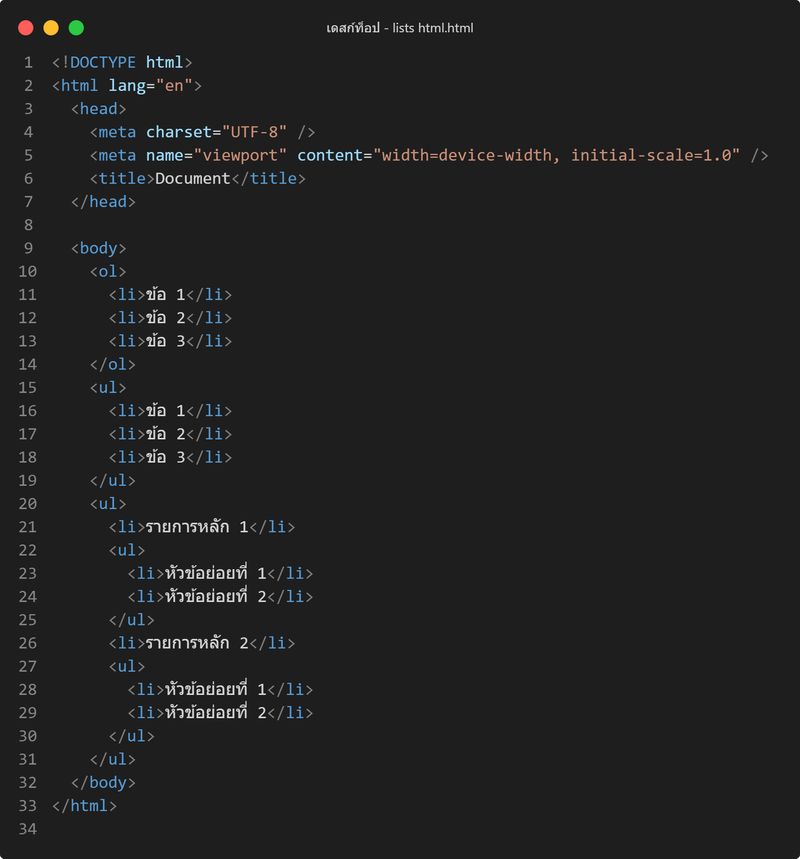Click the viewport meta tag on line 5
This screenshot has width=800, height=859.
coord(400,155)
